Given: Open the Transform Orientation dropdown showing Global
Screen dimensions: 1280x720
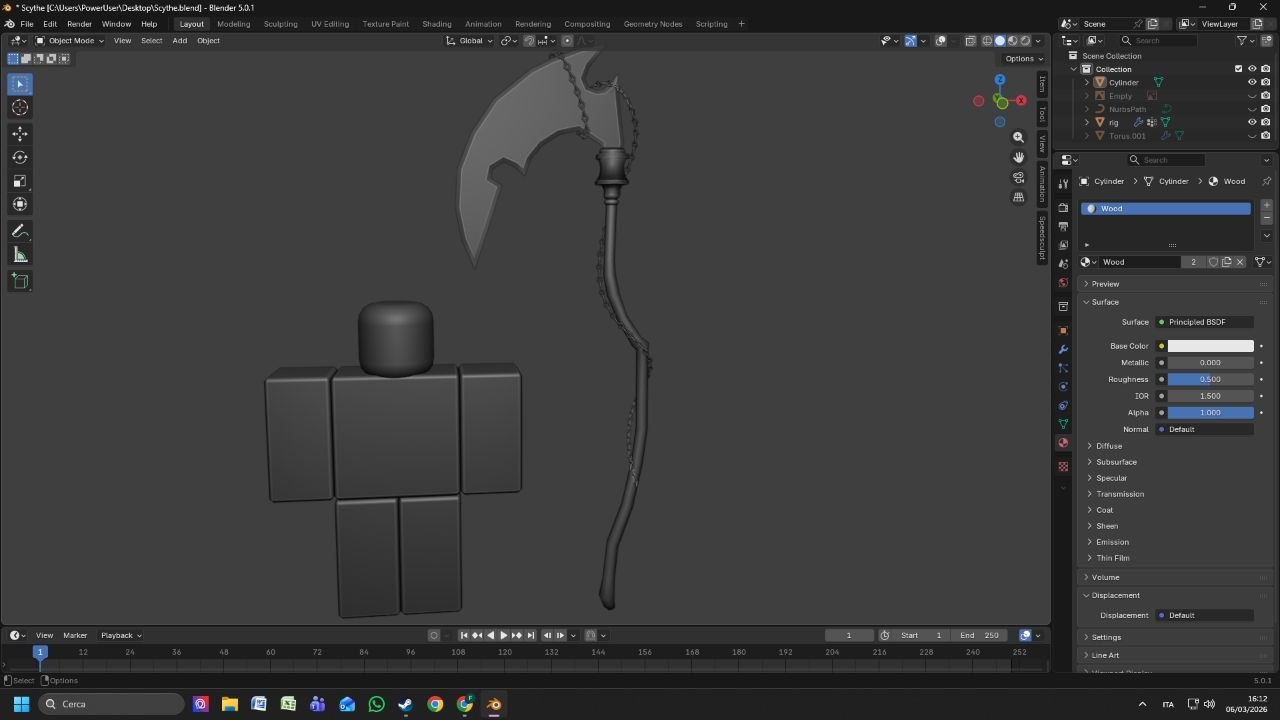Looking at the screenshot, I should point(468,41).
